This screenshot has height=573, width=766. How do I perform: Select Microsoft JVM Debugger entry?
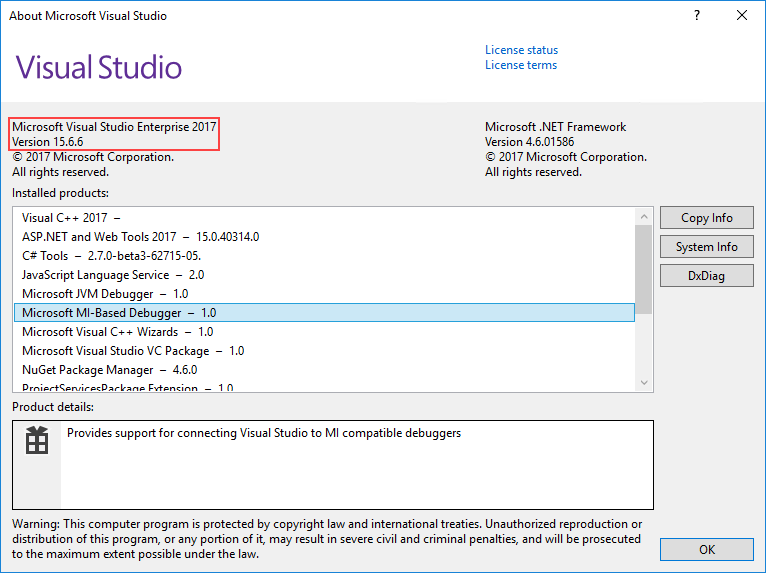click(324, 294)
